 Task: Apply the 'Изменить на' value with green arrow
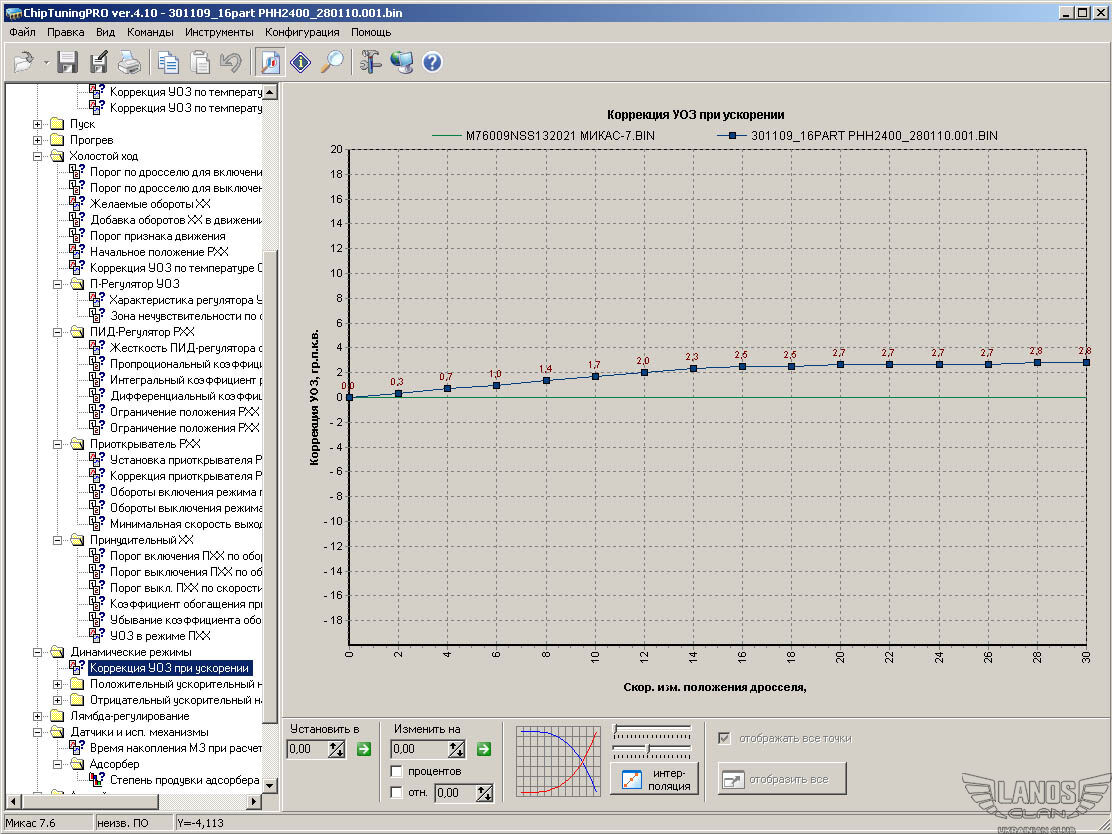tap(484, 749)
